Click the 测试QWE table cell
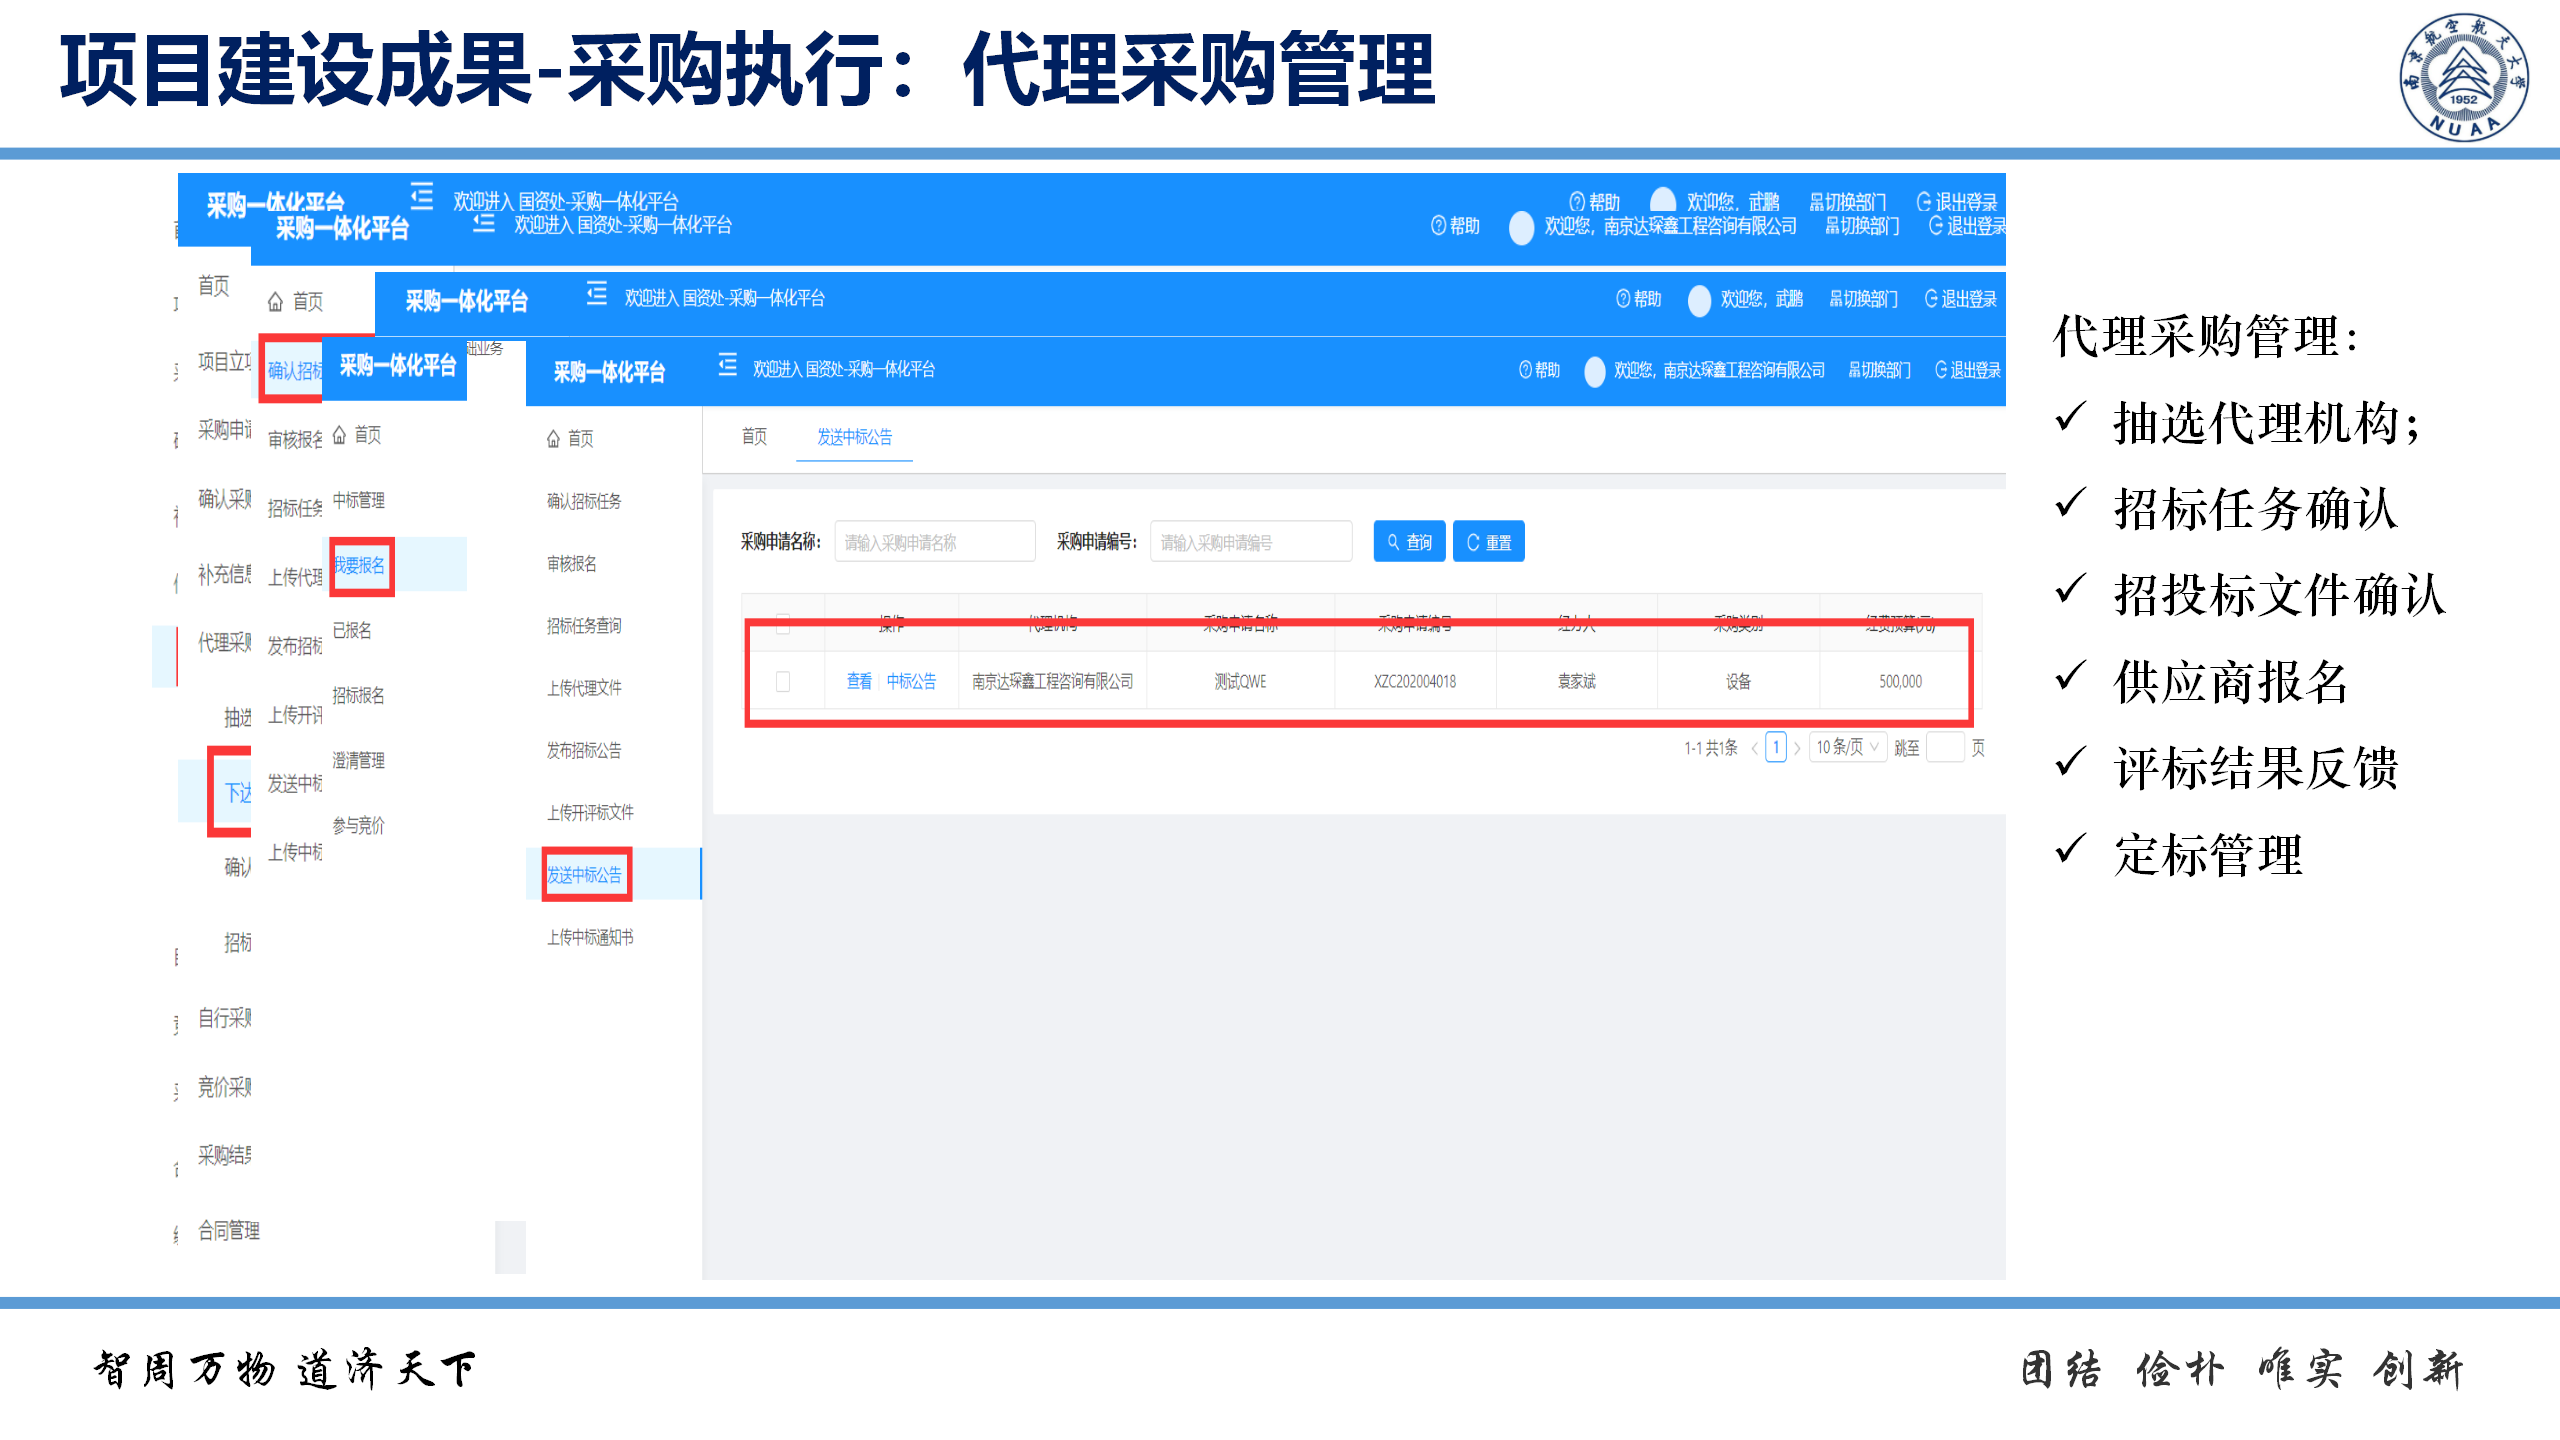The height and width of the screenshot is (1440, 2560). (1241, 681)
